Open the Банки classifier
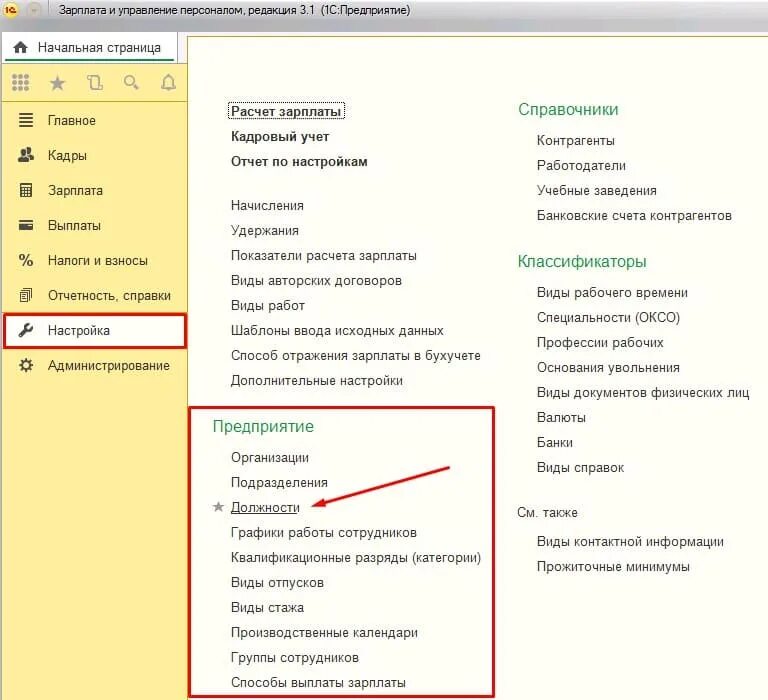The height and width of the screenshot is (700, 768). [x=554, y=442]
